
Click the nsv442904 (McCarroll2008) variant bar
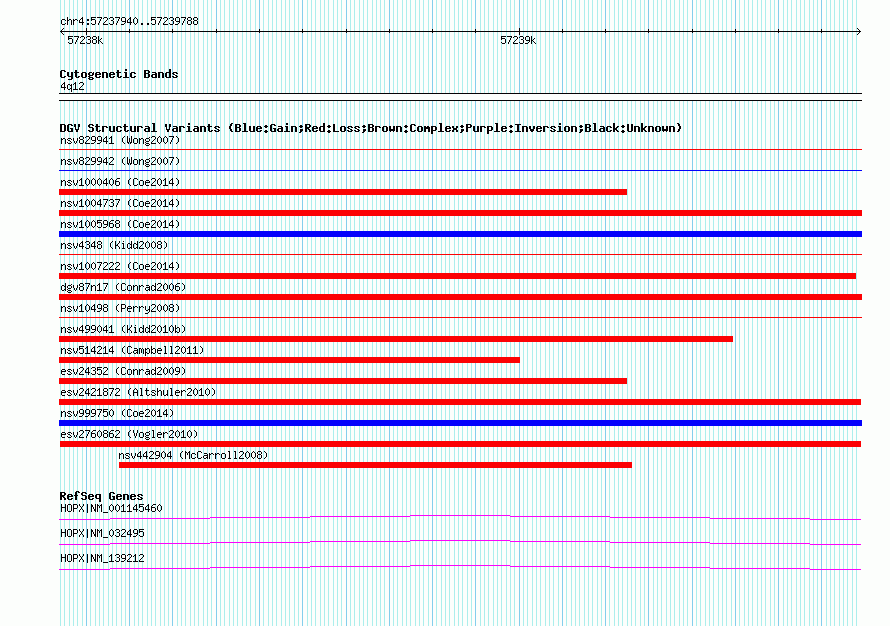(375, 465)
